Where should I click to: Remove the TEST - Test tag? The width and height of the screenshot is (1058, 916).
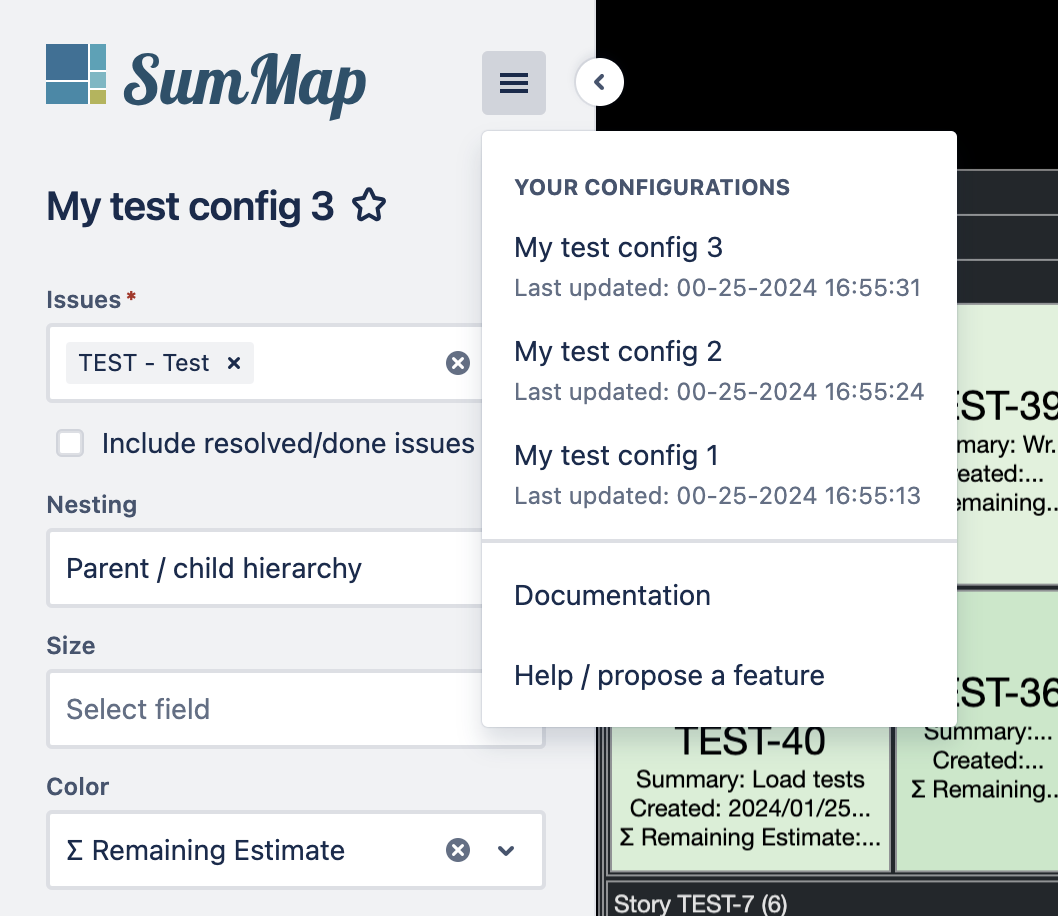coord(233,363)
